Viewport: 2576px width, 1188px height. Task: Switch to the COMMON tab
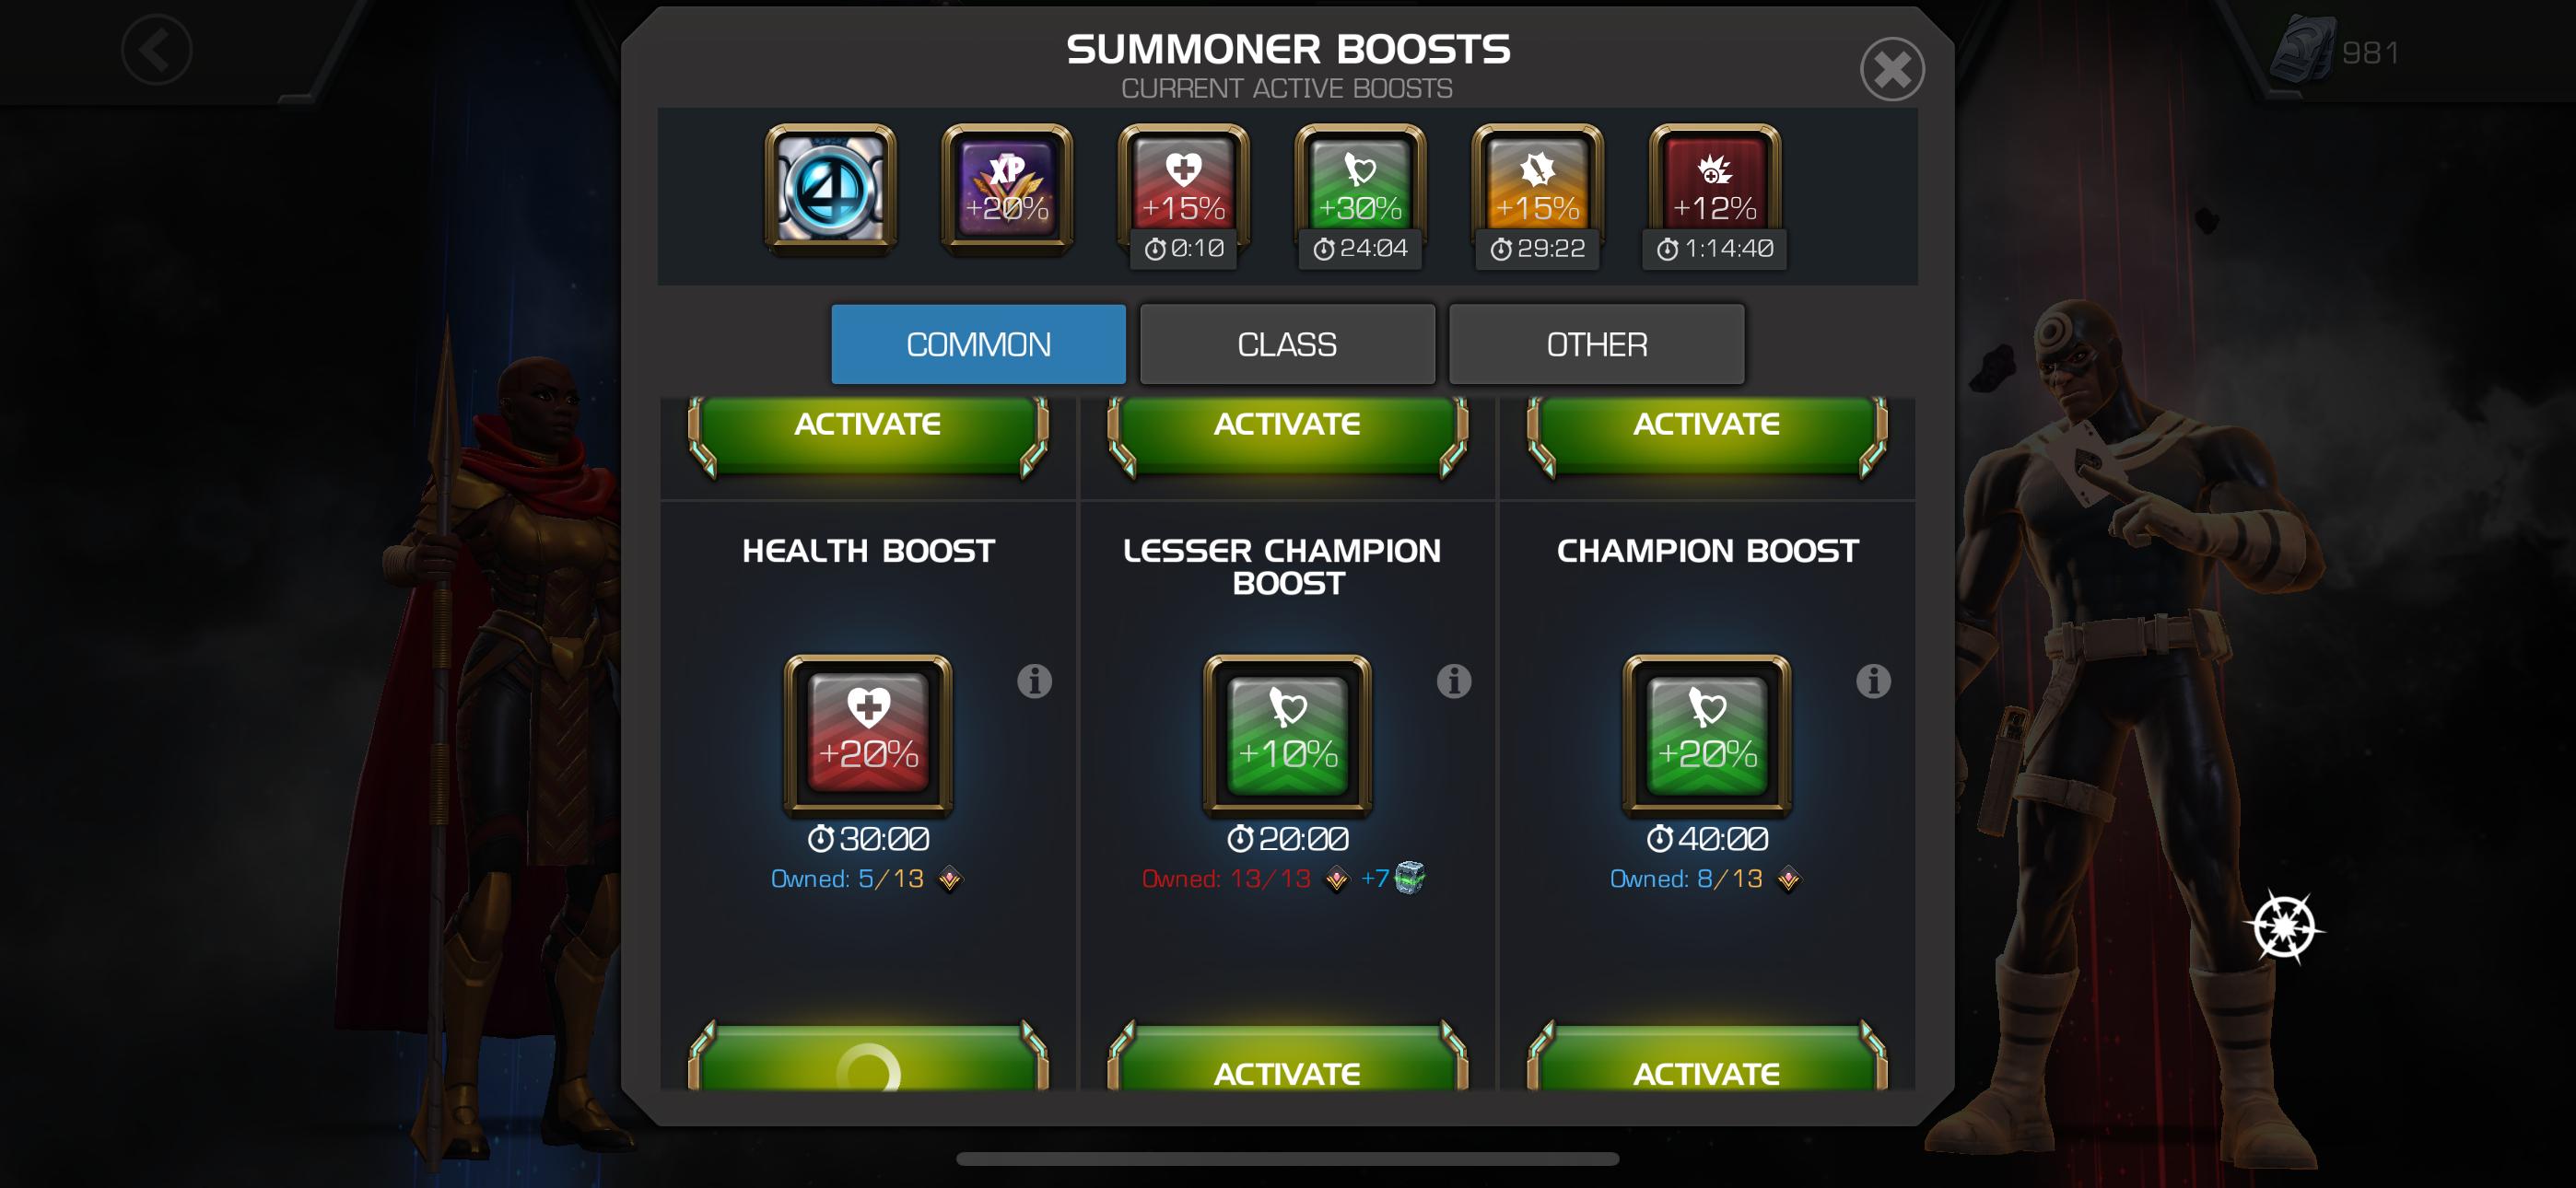pos(978,344)
